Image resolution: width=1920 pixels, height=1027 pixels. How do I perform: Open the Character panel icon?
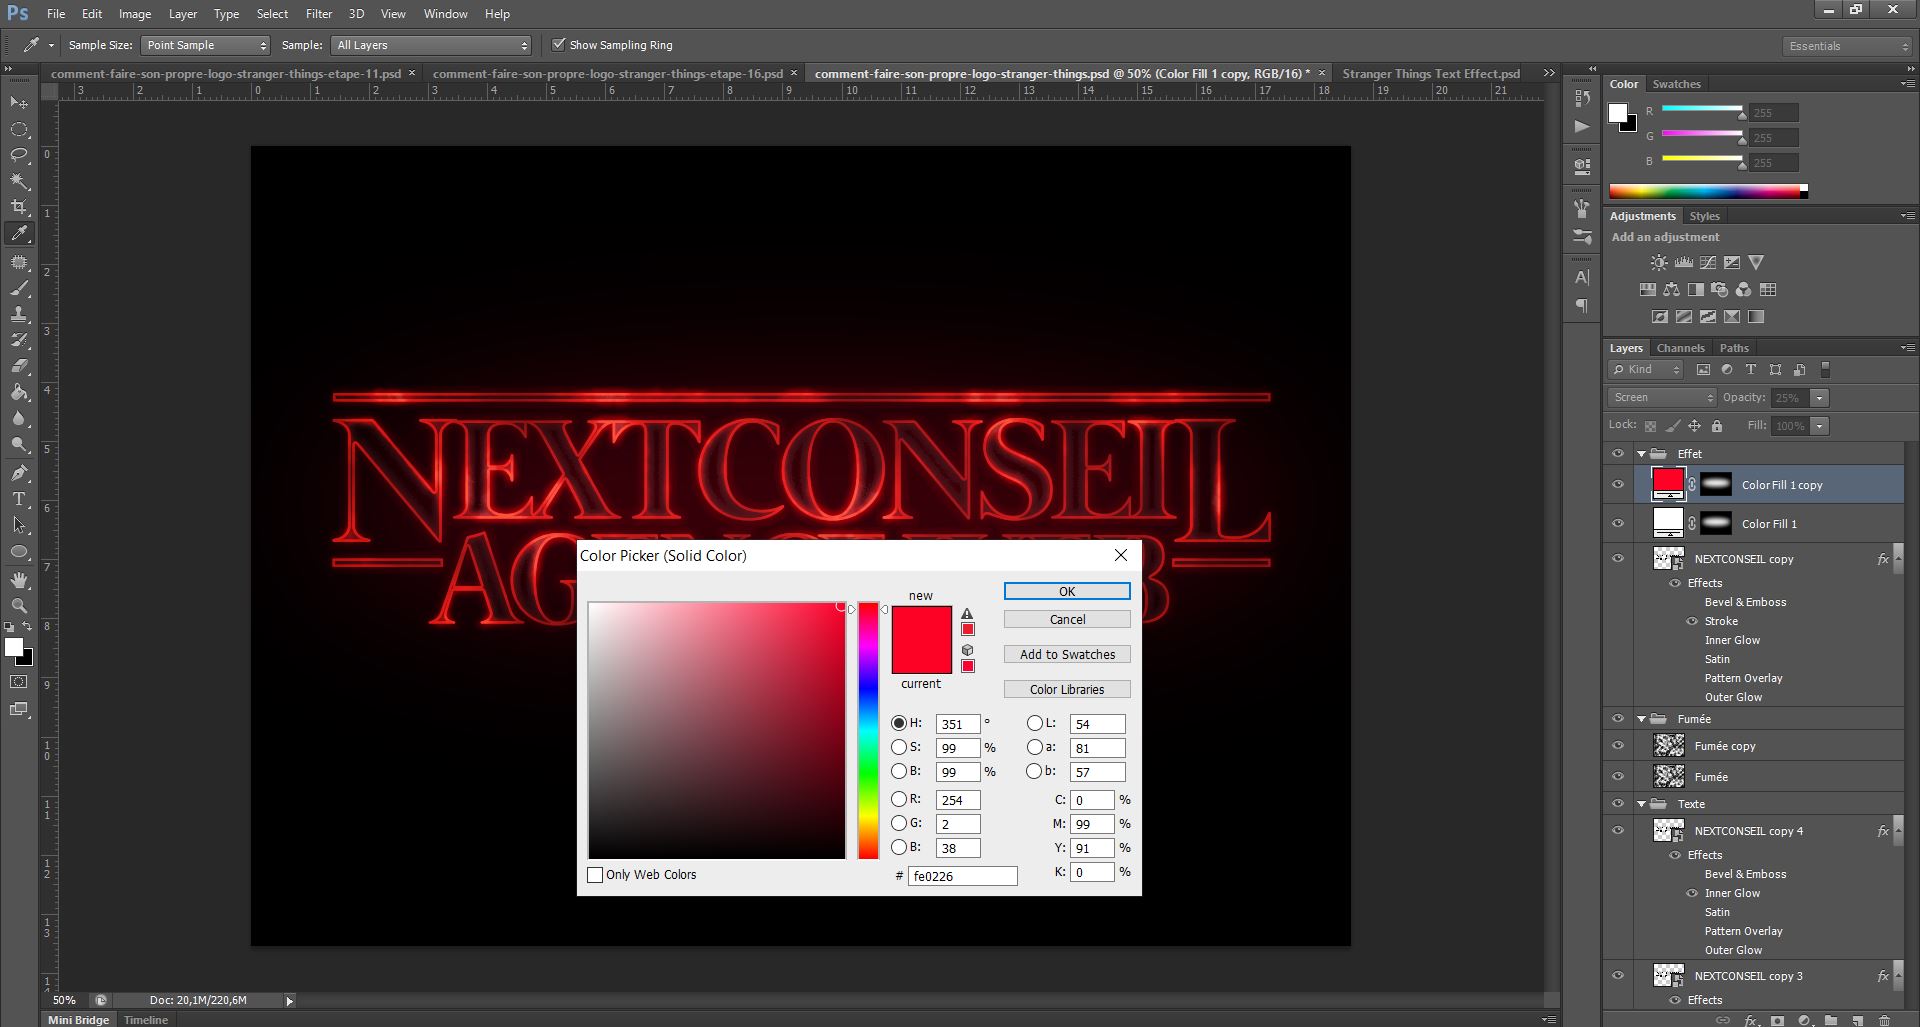[1582, 277]
